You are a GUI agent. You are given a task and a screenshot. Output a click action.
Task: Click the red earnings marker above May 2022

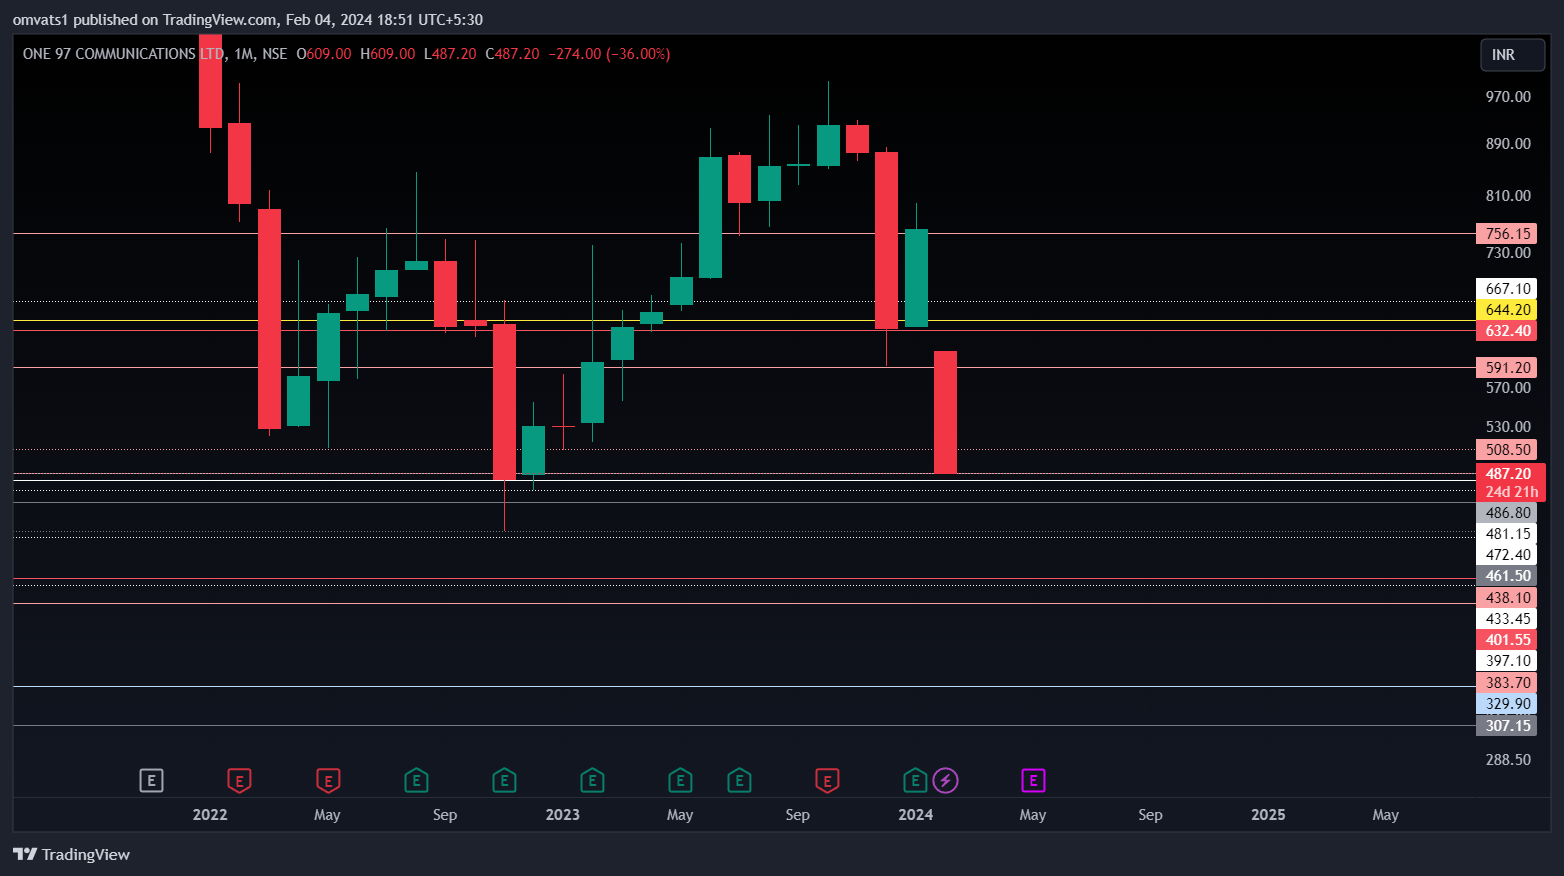point(328,780)
